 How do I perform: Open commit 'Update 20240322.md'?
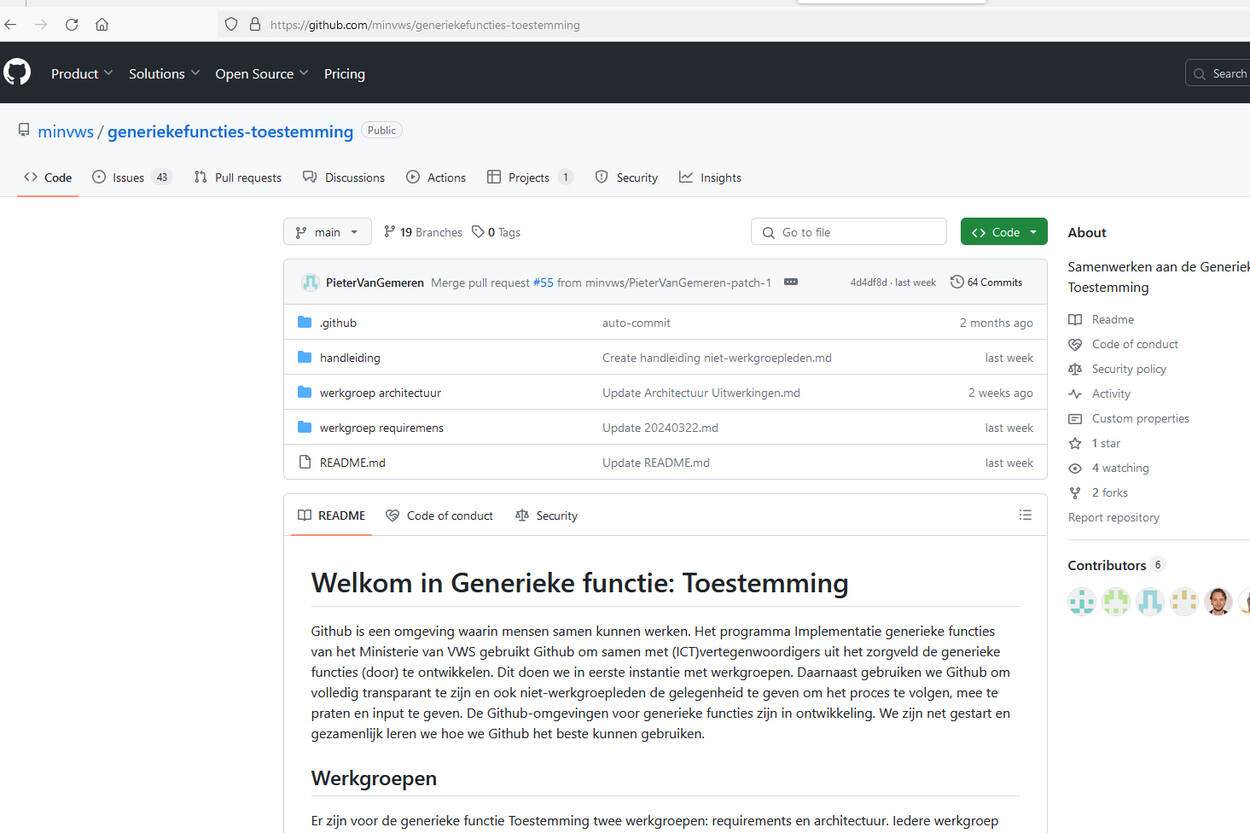tap(660, 428)
